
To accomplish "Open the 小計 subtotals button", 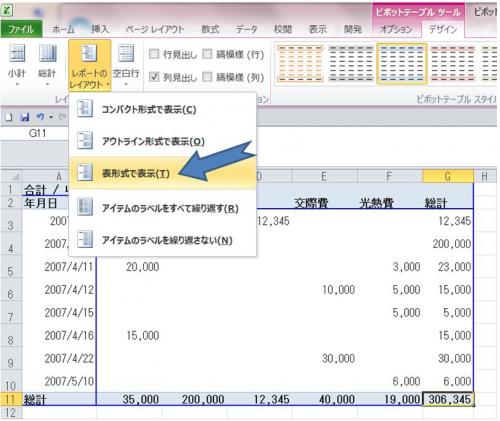I will [16, 65].
